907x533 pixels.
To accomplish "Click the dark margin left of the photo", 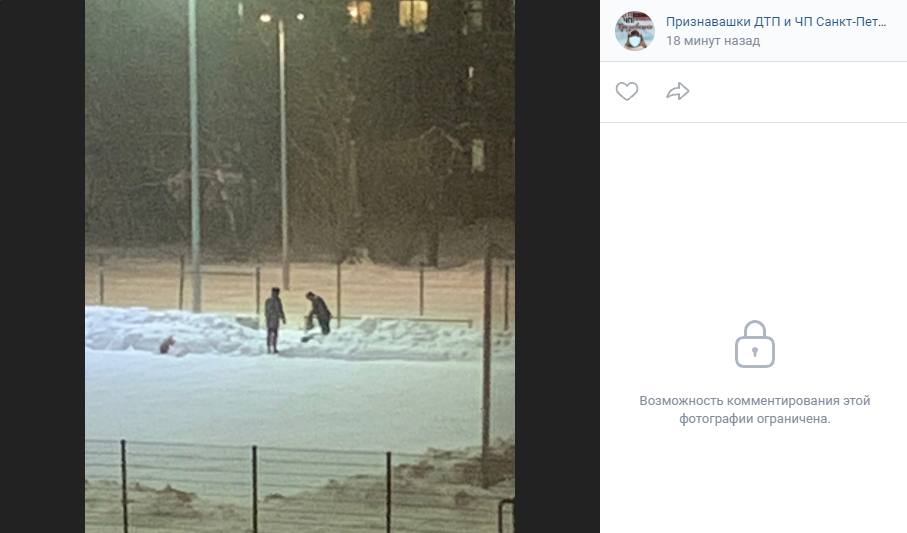I will pyautogui.click(x=42, y=266).
